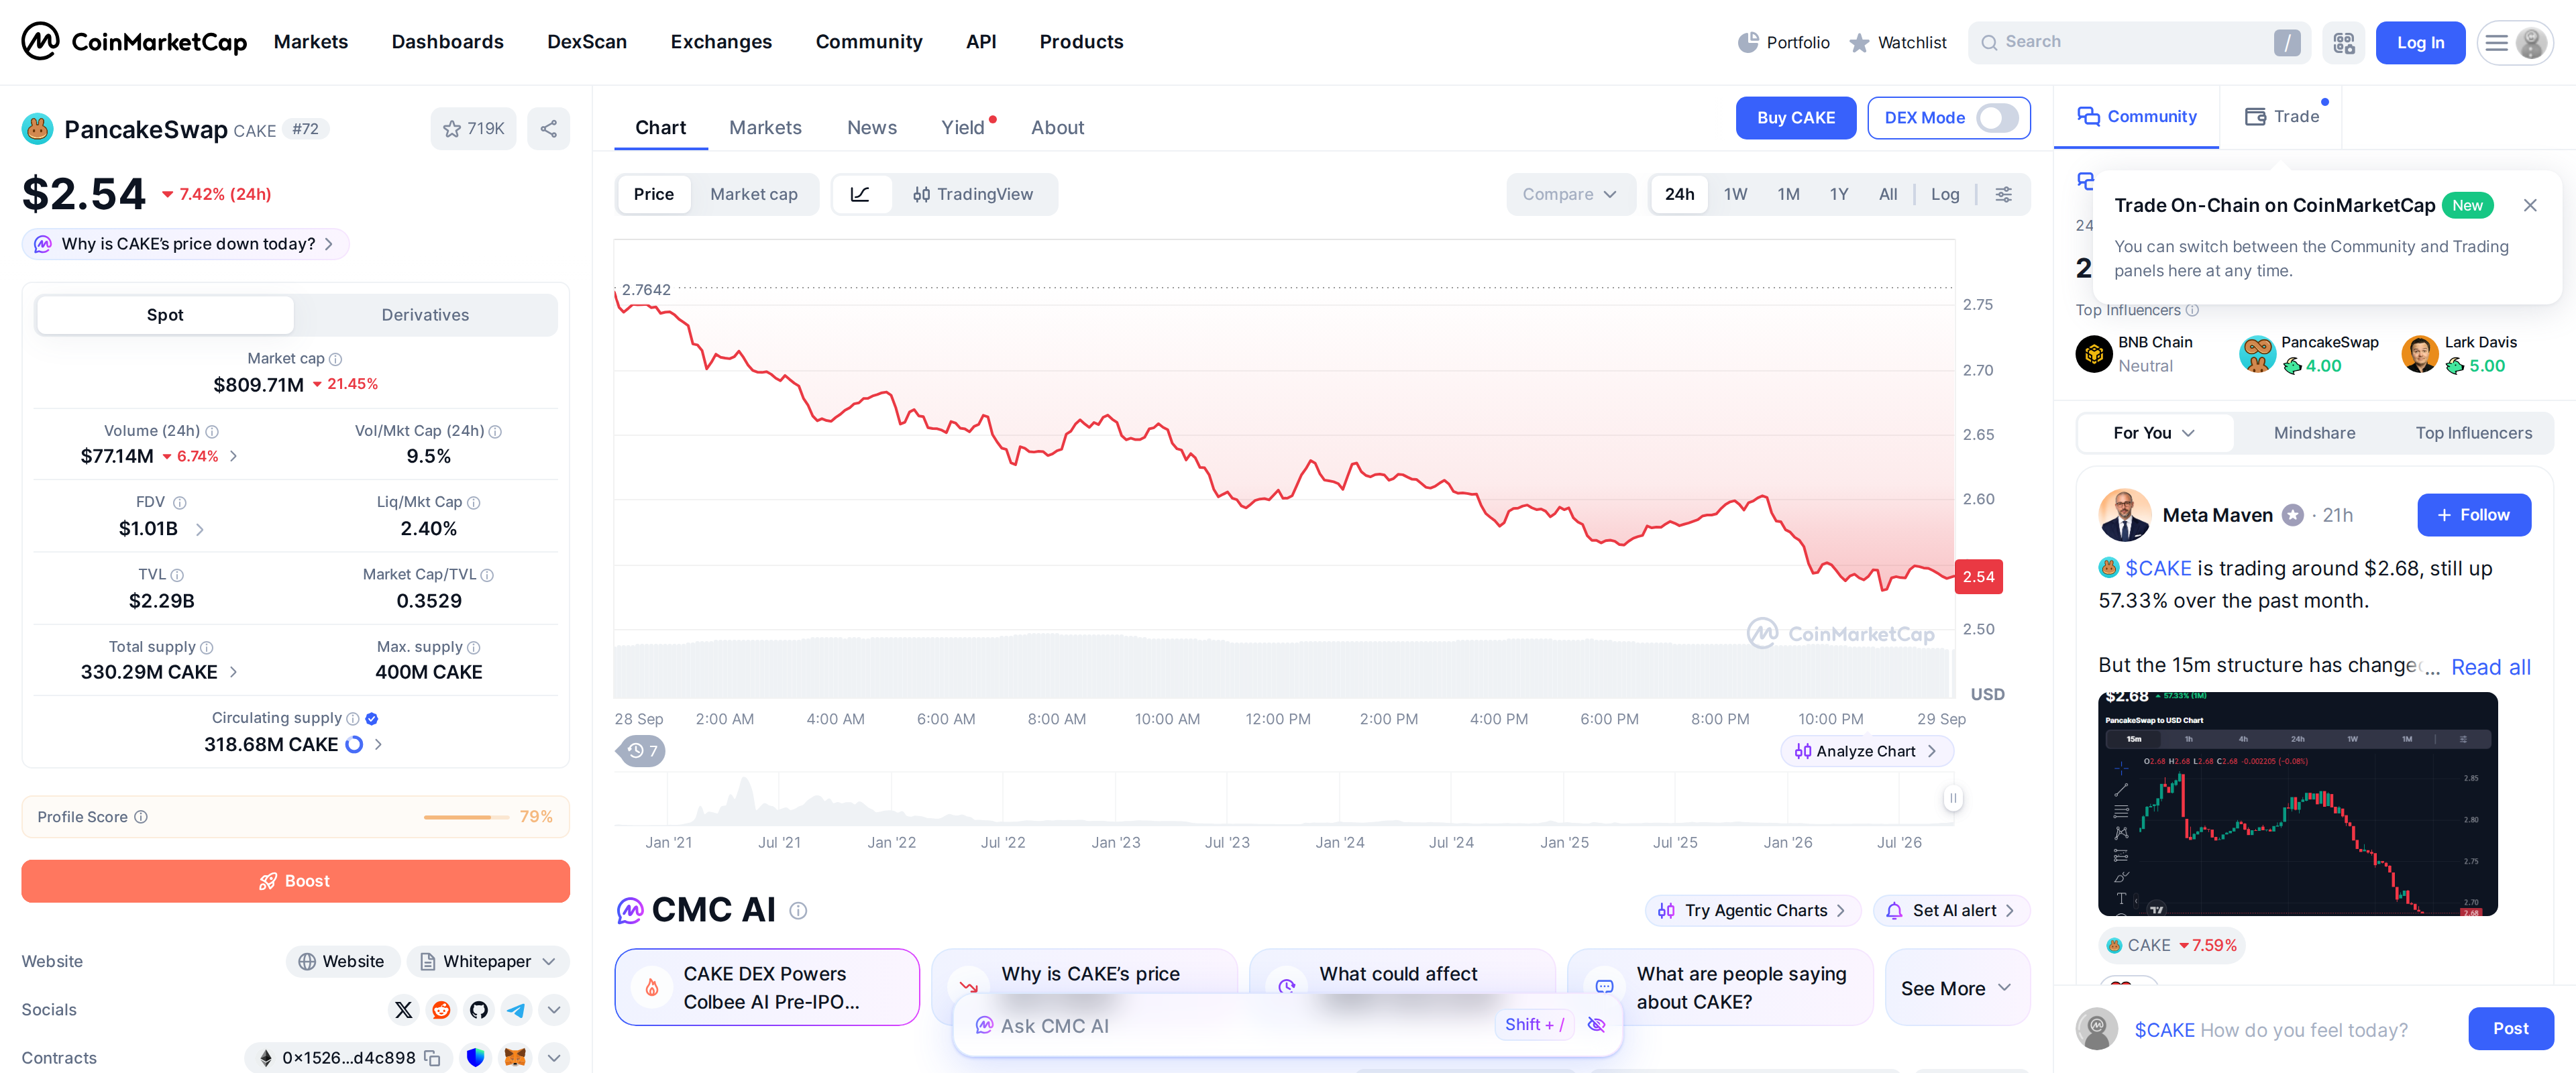Set chart range to 1W
2576x1073 pixels.
[1736, 194]
